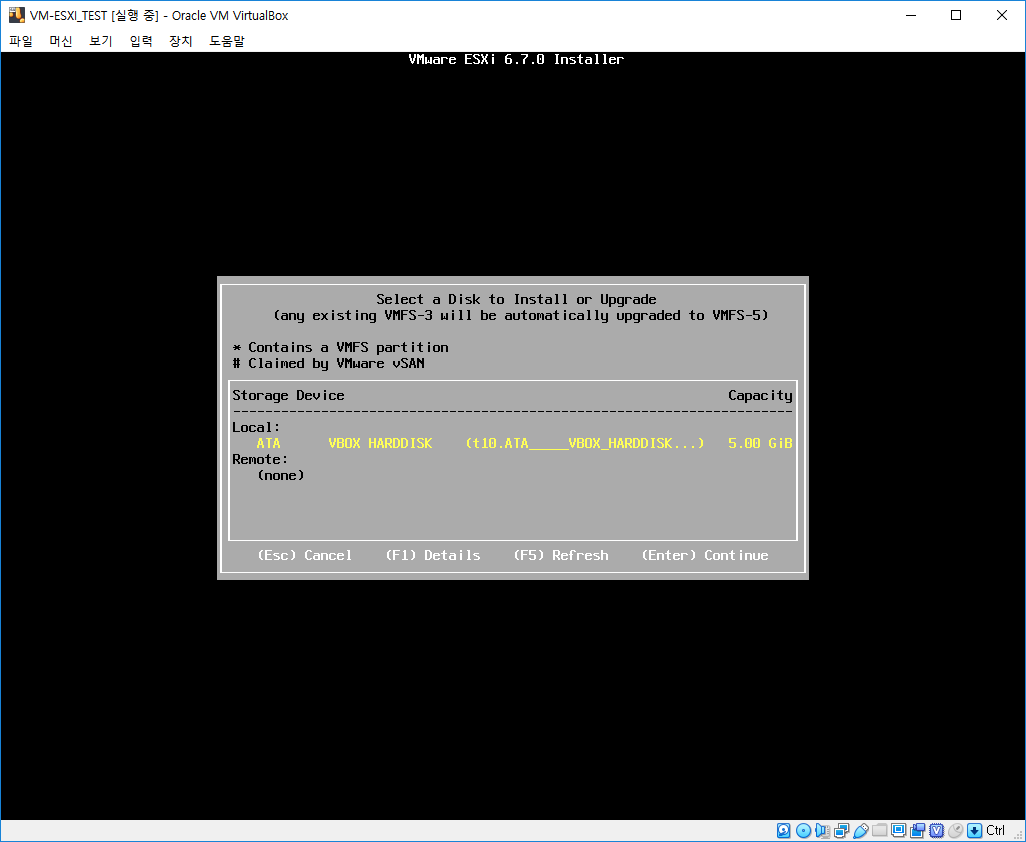This screenshot has height=842, width=1026.
Task: Click the (none) remote entry
Action: click(281, 476)
